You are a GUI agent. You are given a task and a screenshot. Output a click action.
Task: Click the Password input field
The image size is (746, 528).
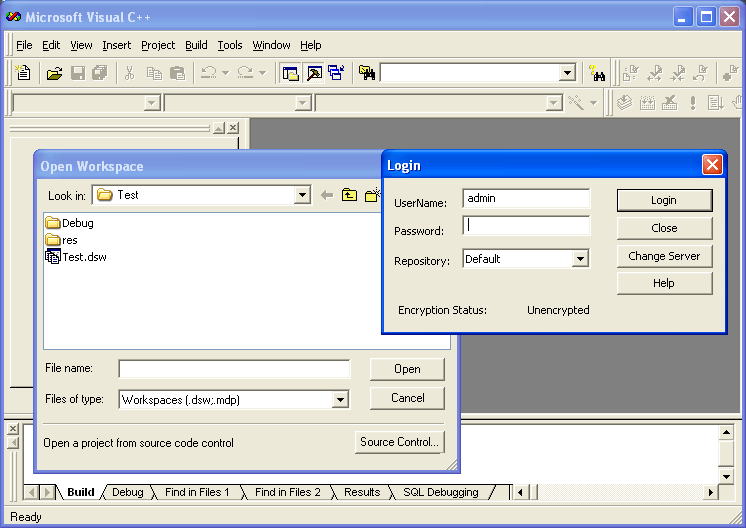point(526,225)
